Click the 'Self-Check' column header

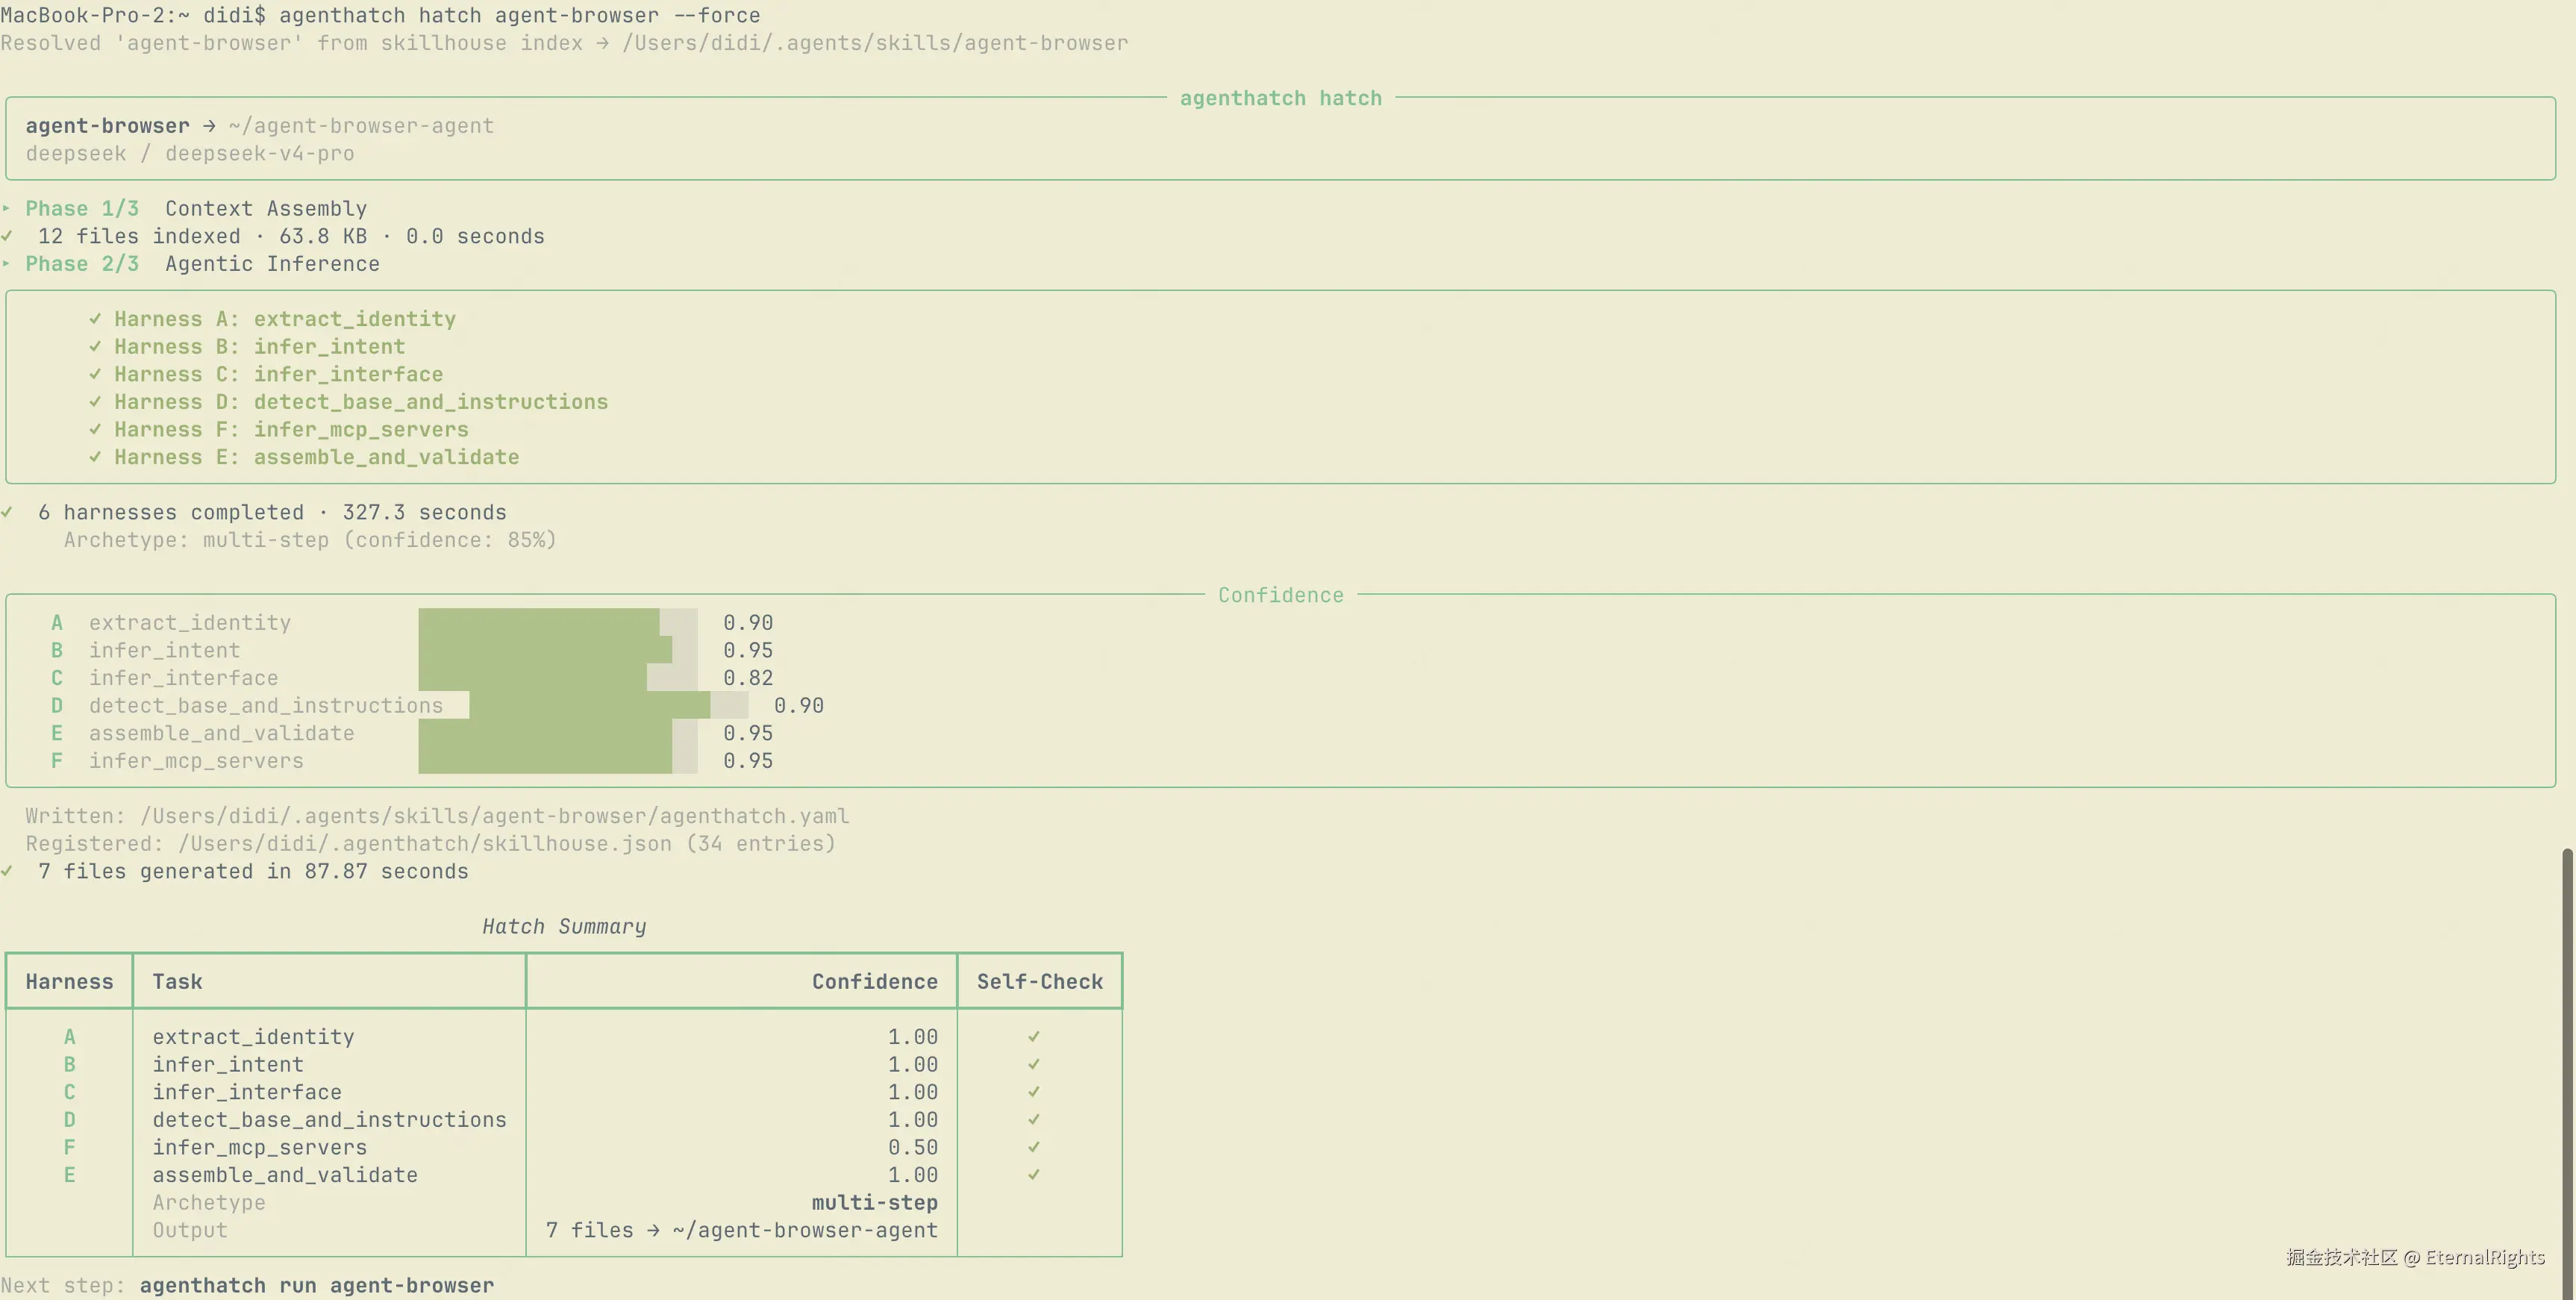coord(1040,982)
